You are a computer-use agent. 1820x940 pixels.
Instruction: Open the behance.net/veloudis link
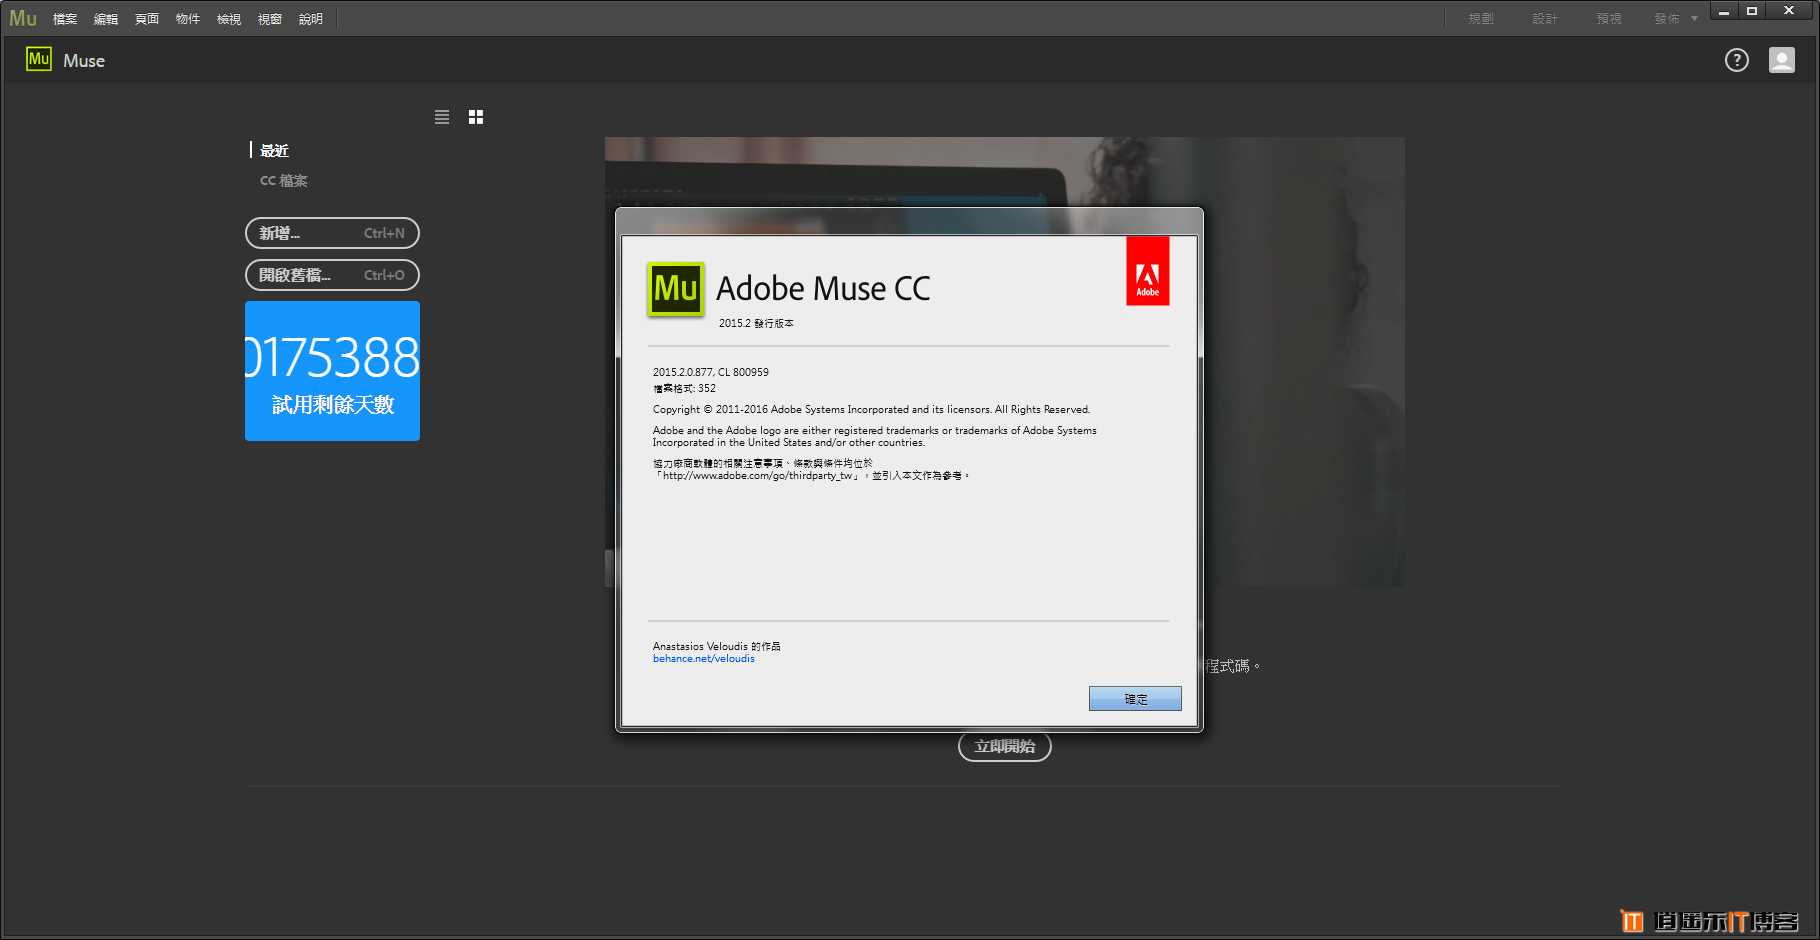pyautogui.click(x=704, y=659)
